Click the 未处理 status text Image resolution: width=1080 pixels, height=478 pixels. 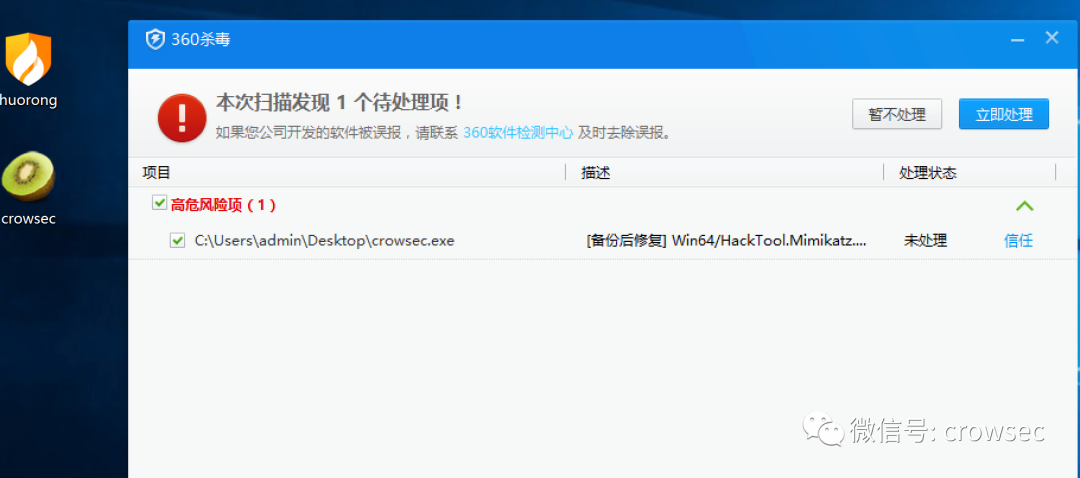925,240
